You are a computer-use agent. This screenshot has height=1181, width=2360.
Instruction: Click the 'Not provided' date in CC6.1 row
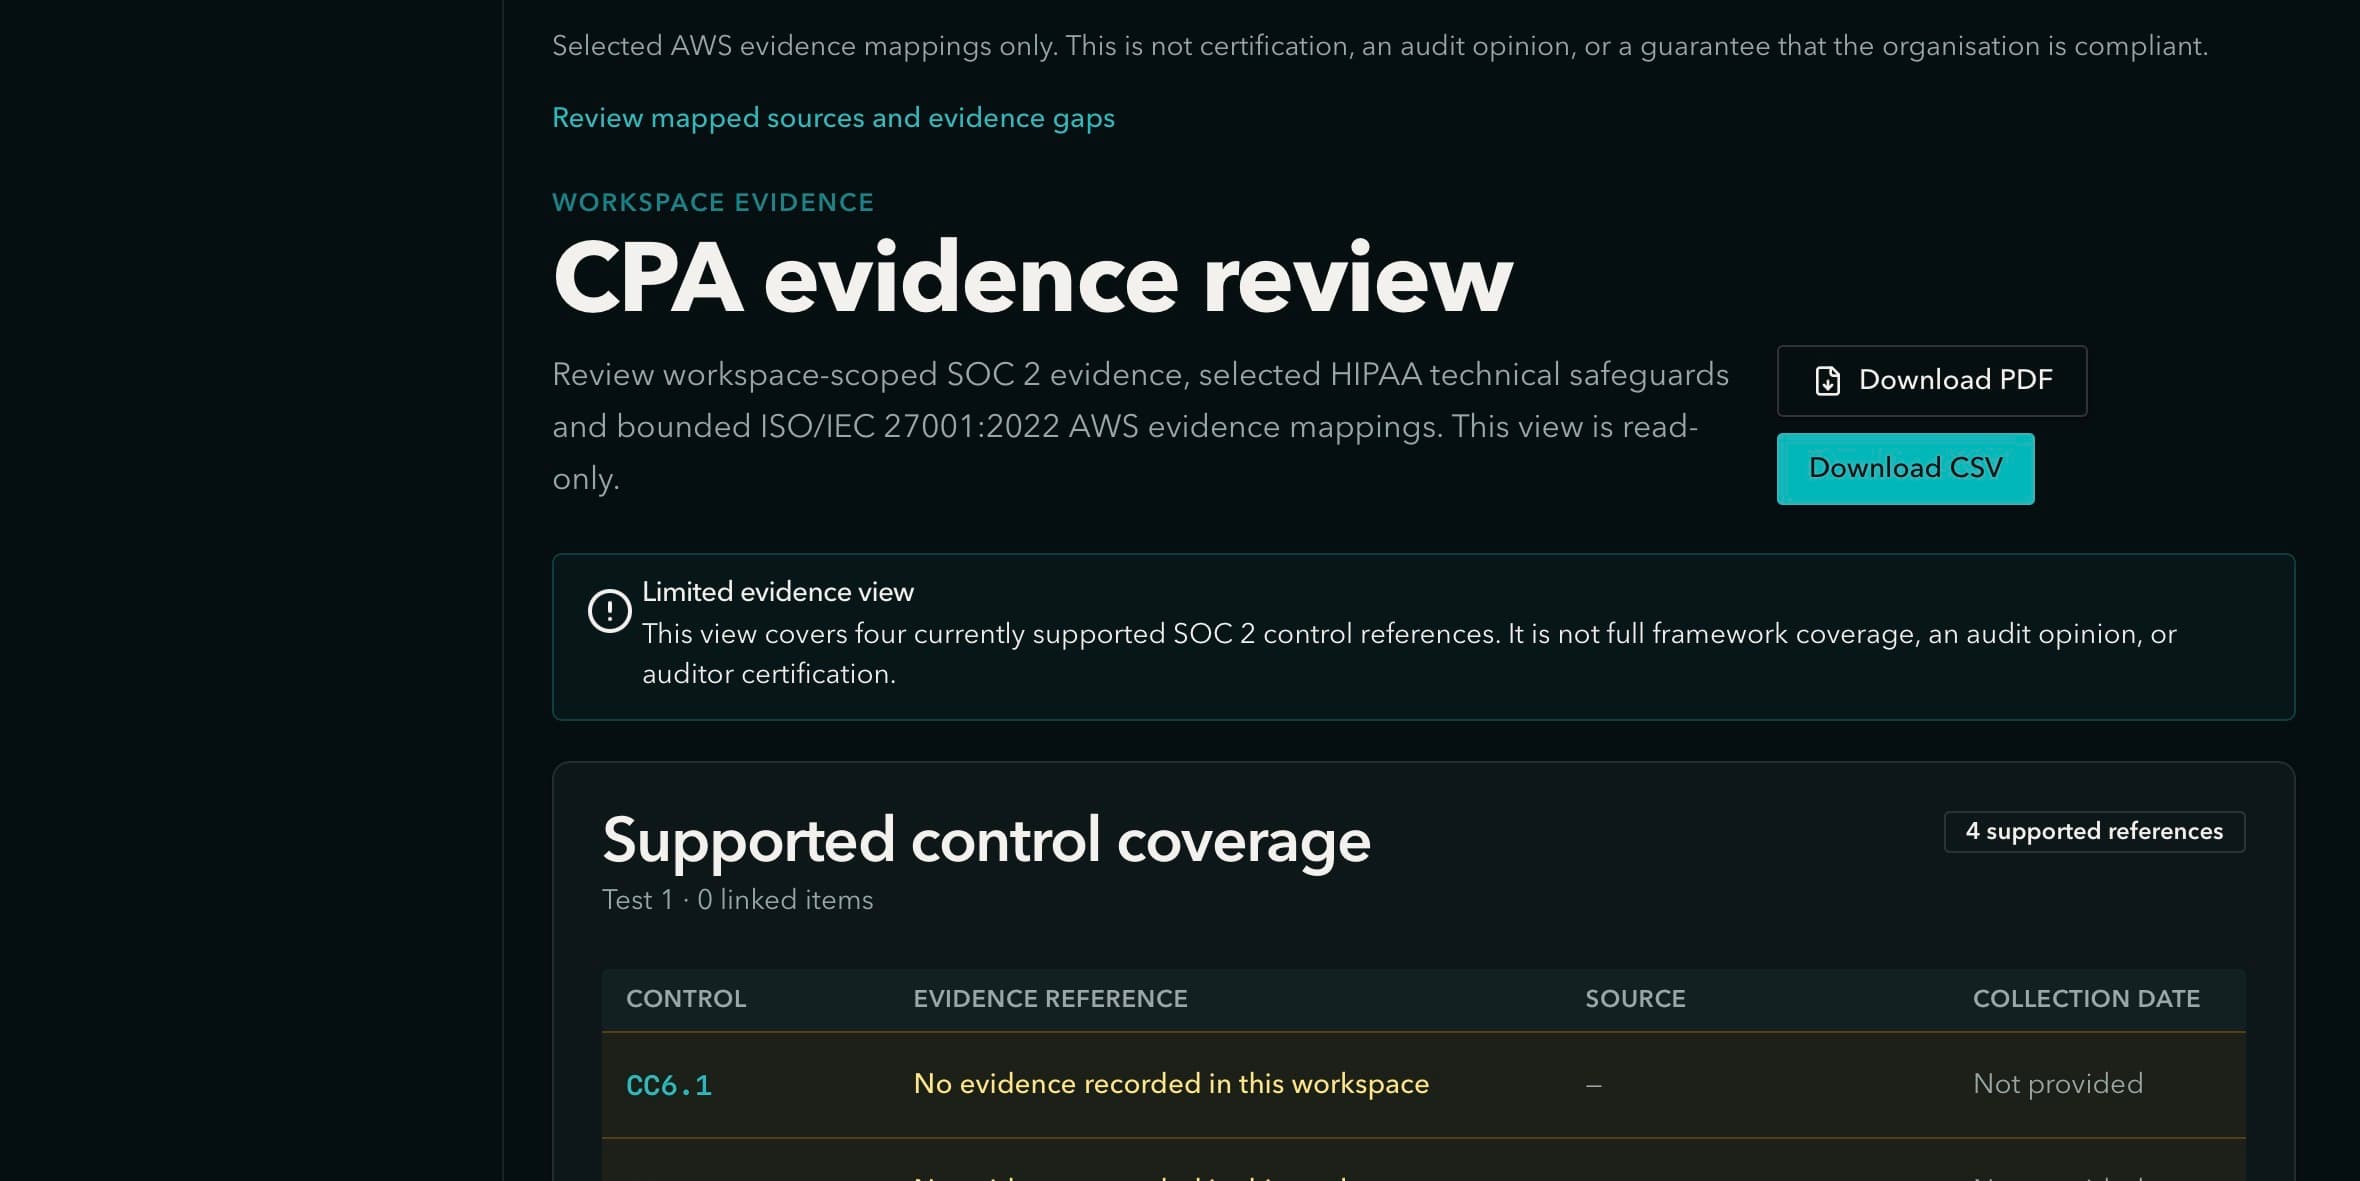(2058, 1084)
